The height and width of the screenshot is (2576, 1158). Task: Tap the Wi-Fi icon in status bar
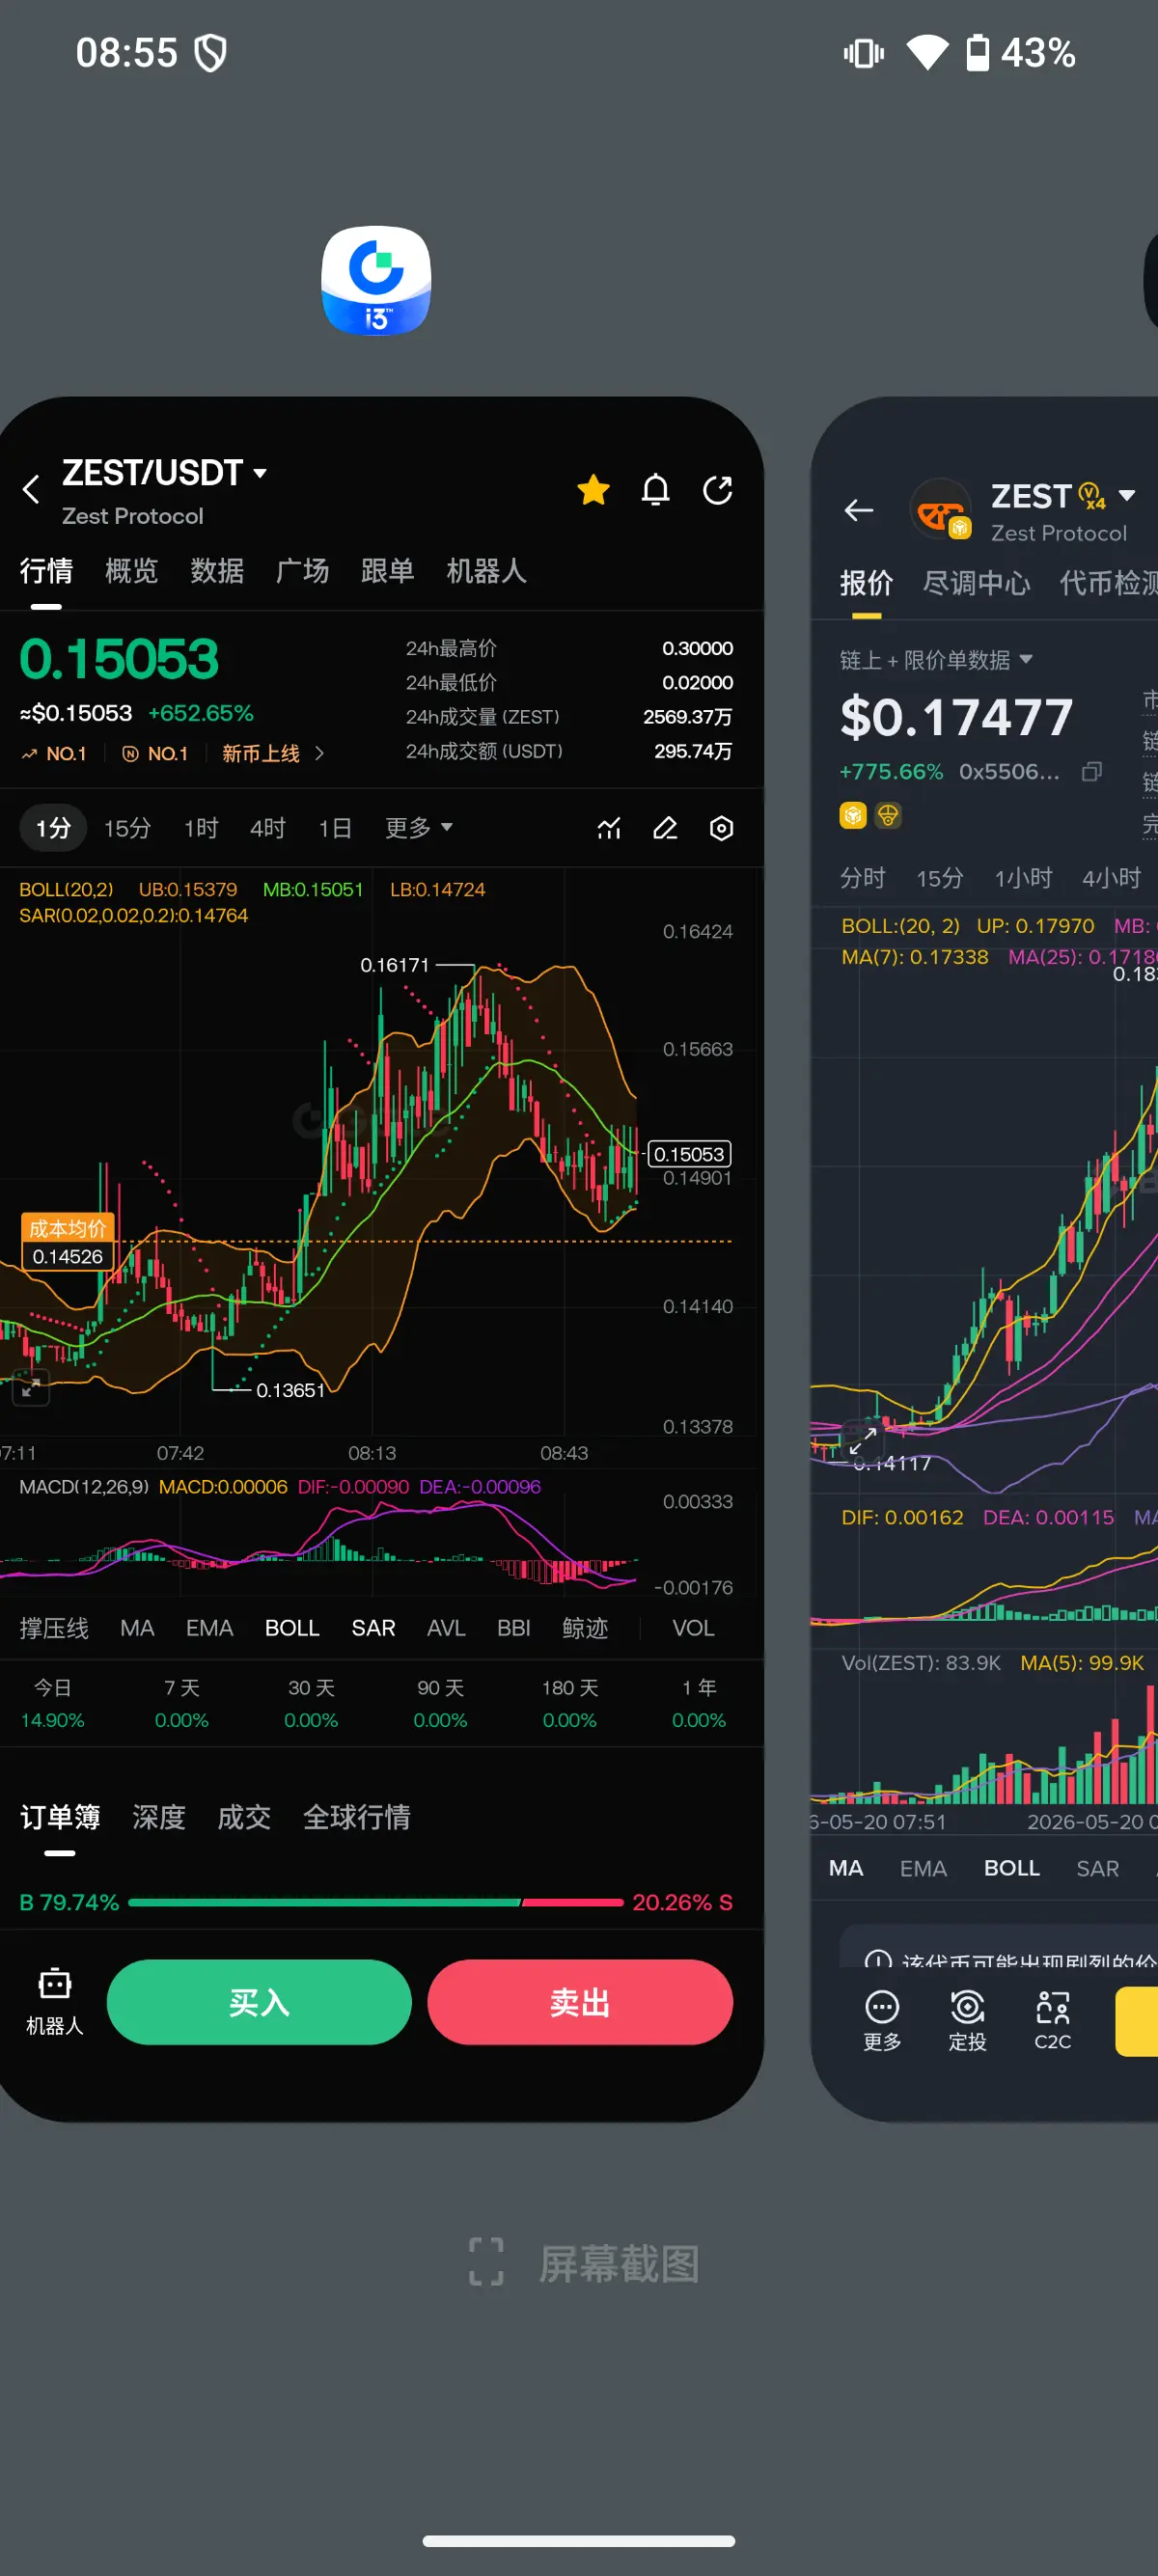927,52
